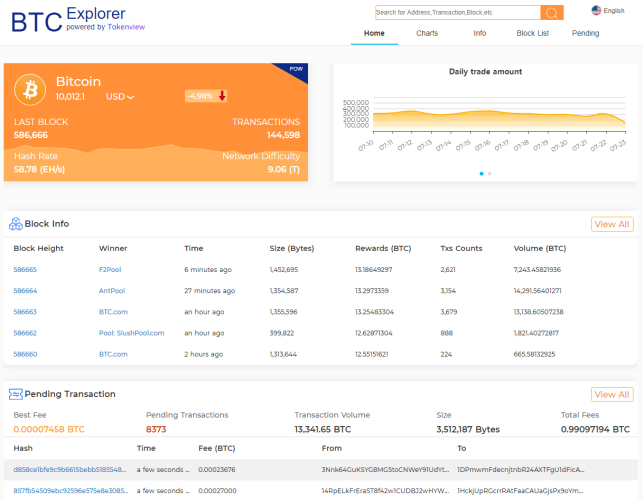Click the US flag language icon
Viewport: 643px width, 500px height.
[596, 10]
